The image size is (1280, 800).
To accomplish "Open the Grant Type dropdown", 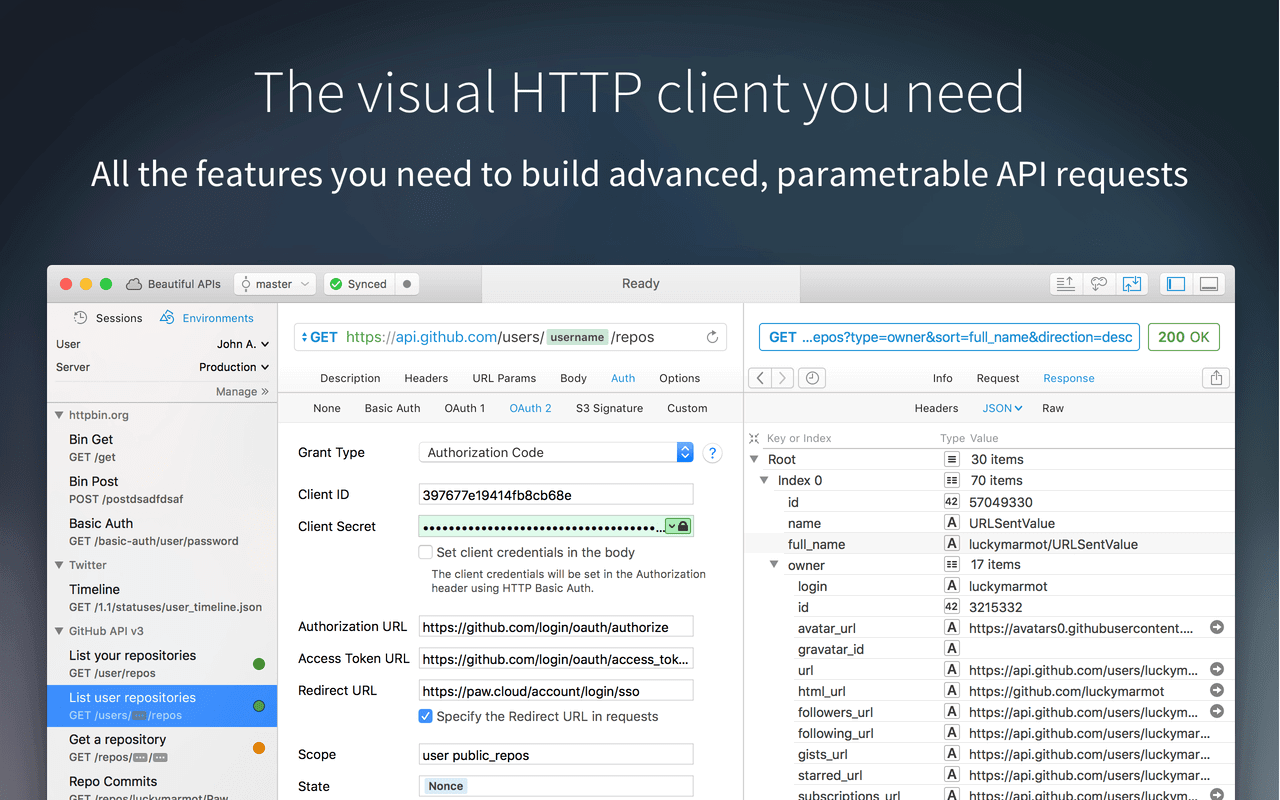I will (x=555, y=453).
